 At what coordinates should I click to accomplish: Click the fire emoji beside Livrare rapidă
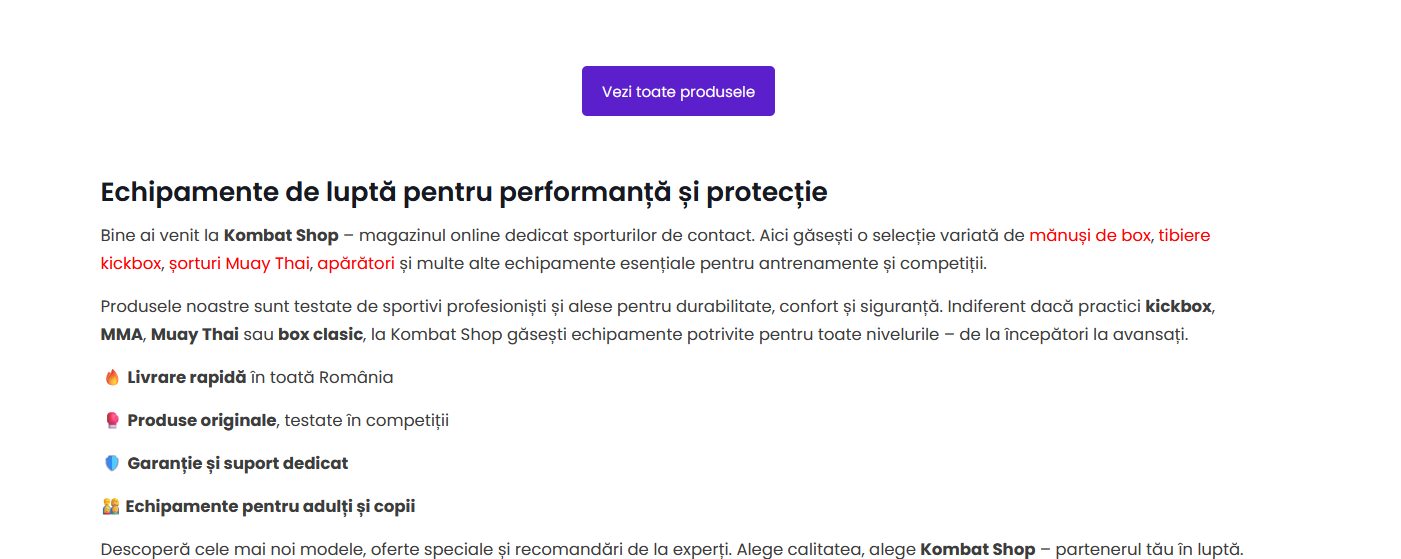click(x=112, y=378)
